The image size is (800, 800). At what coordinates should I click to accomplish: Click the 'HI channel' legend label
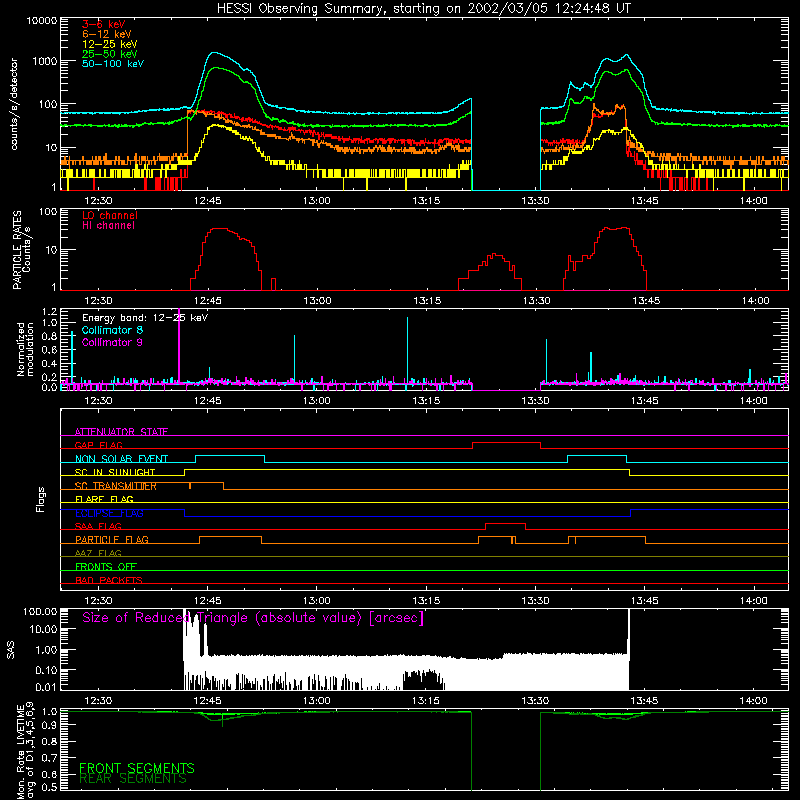point(109,225)
